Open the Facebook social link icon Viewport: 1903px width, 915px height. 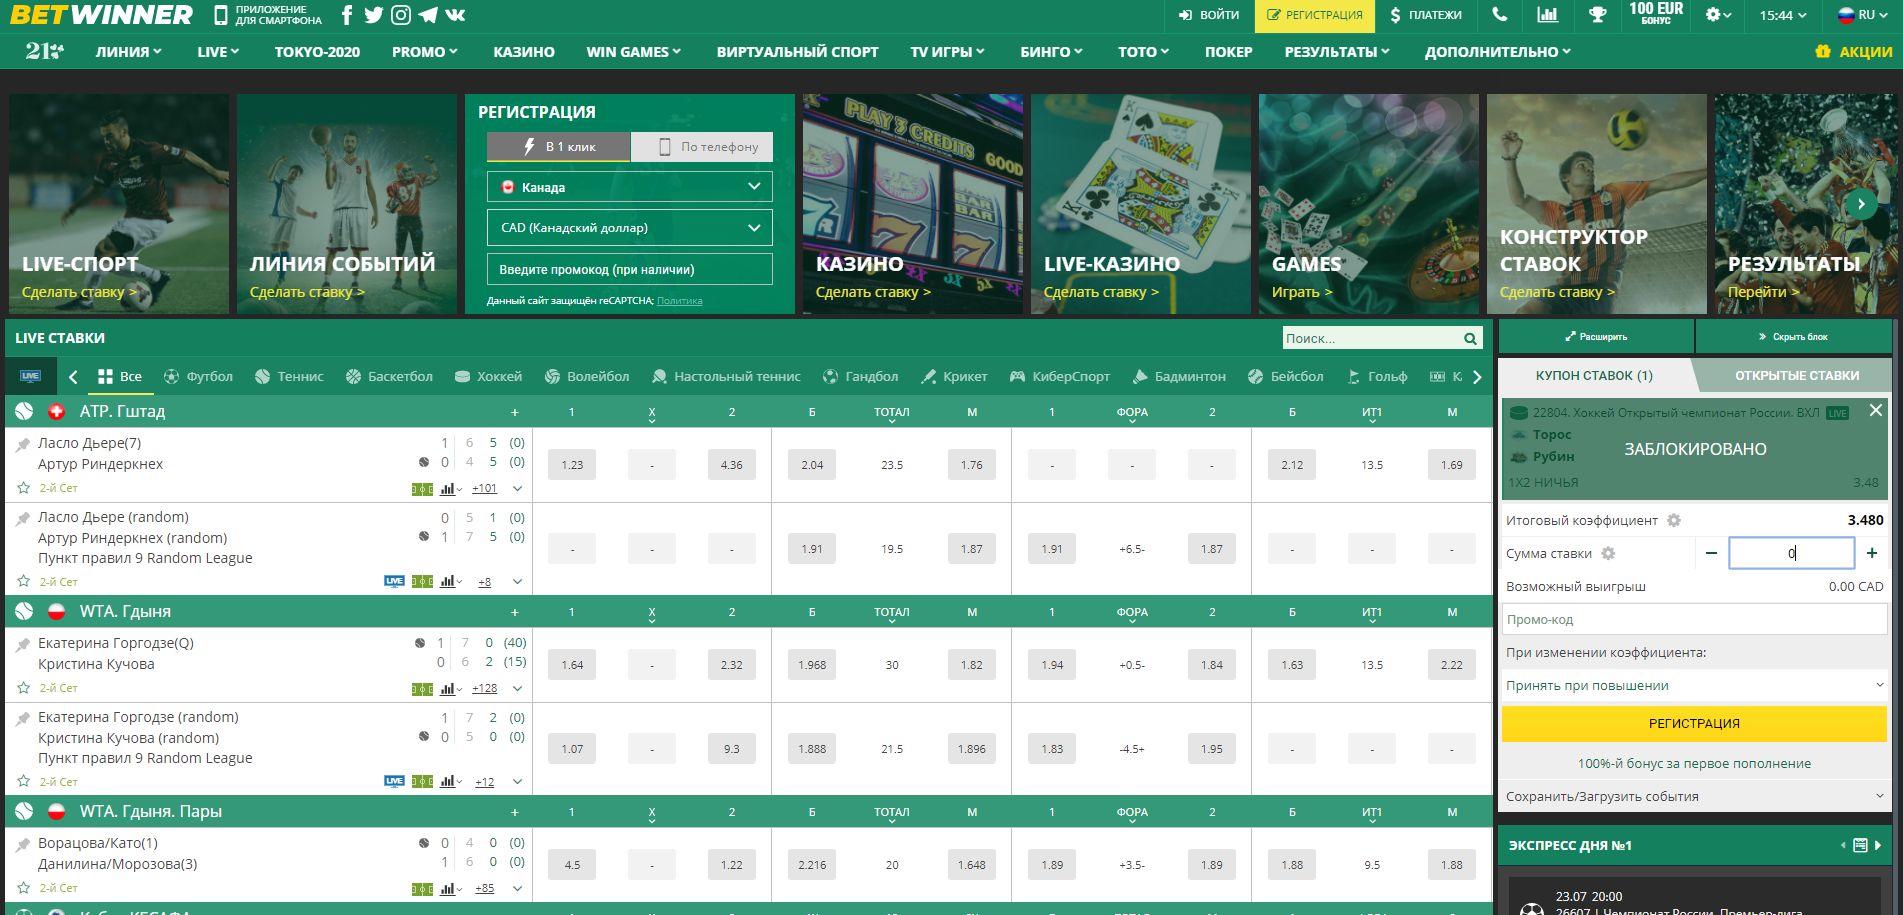pyautogui.click(x=347, y=15)
